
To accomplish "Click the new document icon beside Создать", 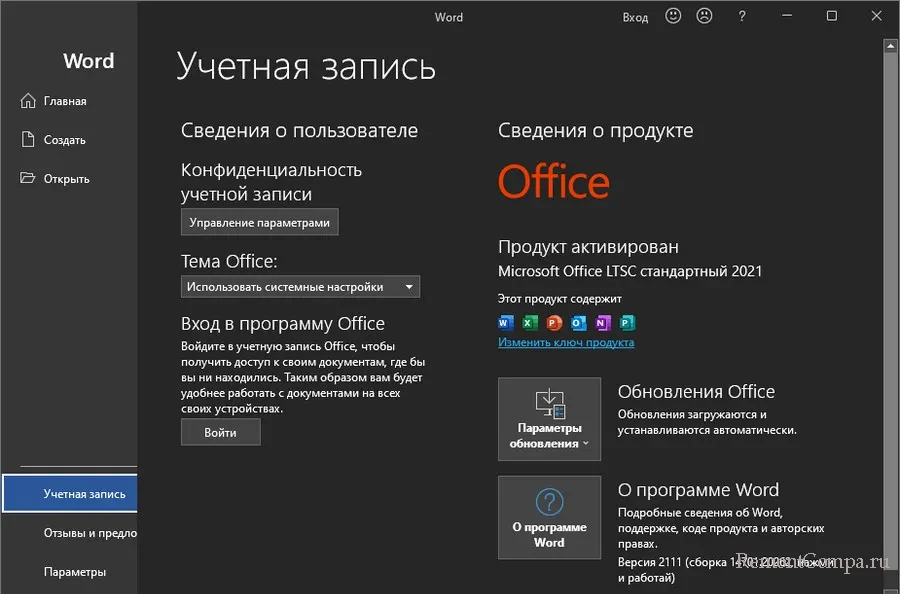I will (28, 139).
